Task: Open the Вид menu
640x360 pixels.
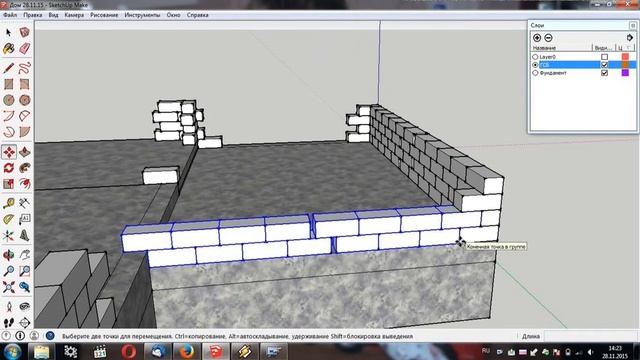Action: click(x=53, y=15)
